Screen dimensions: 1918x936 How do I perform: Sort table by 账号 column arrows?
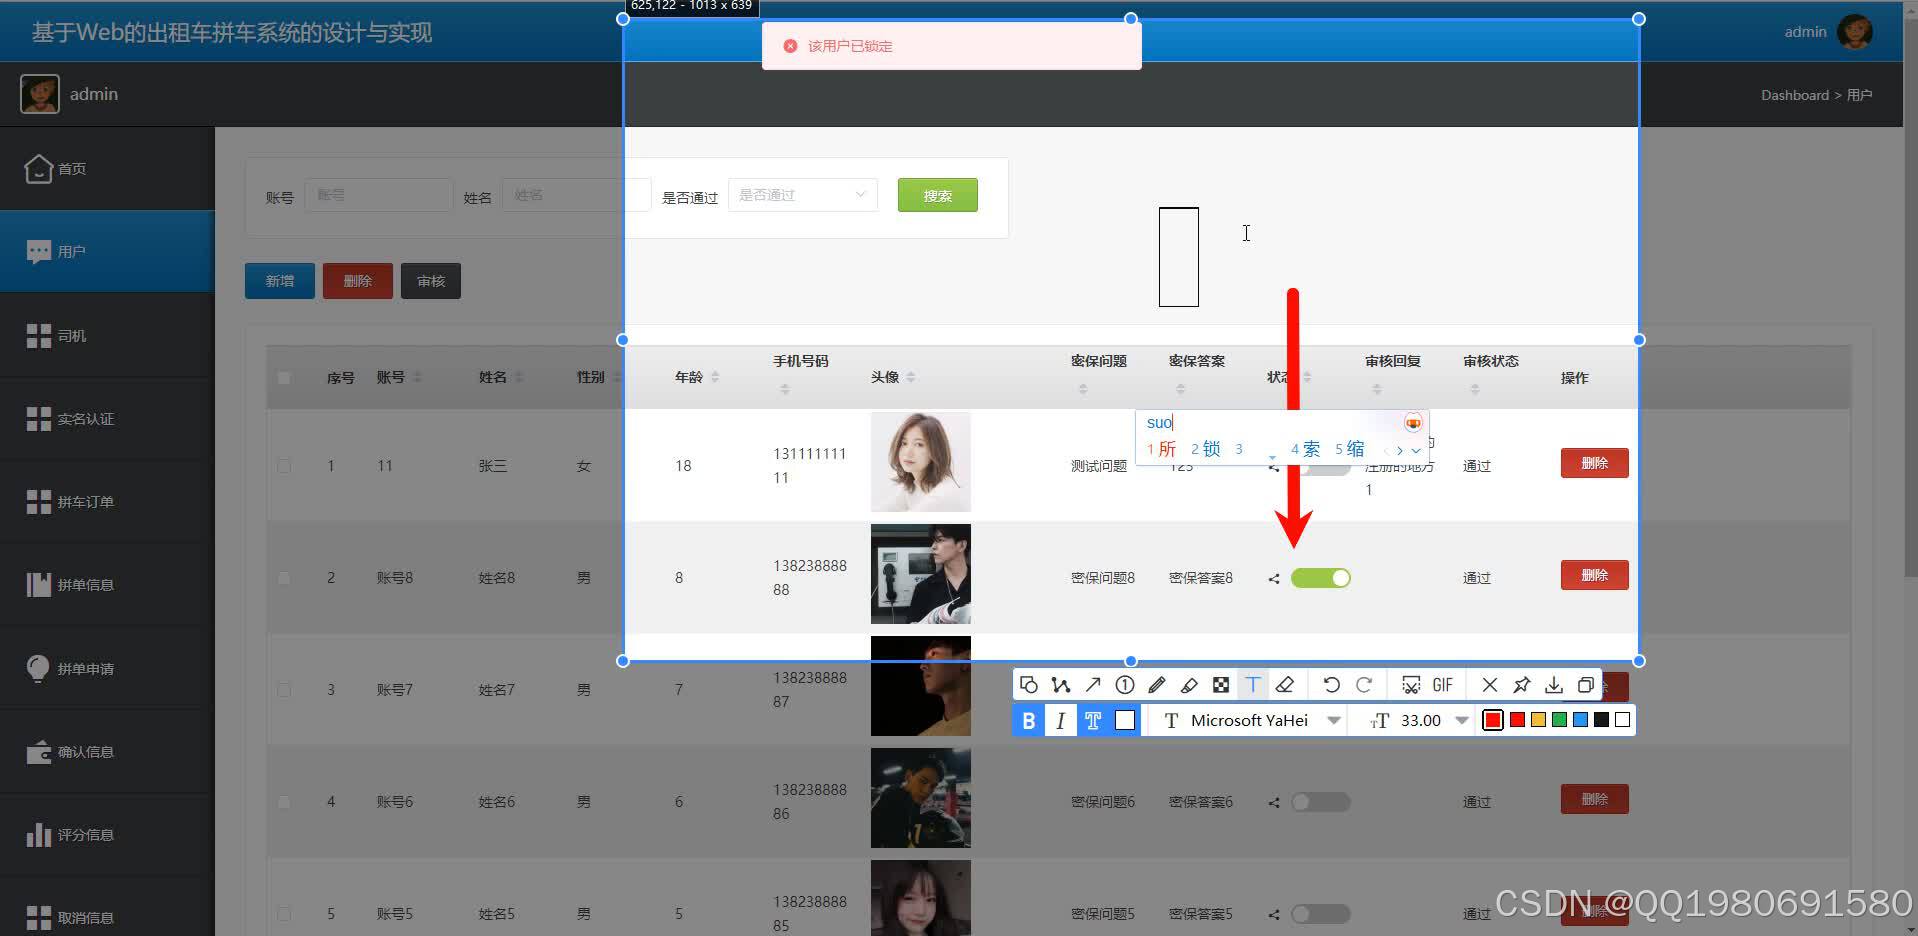[x=417, y=377]
